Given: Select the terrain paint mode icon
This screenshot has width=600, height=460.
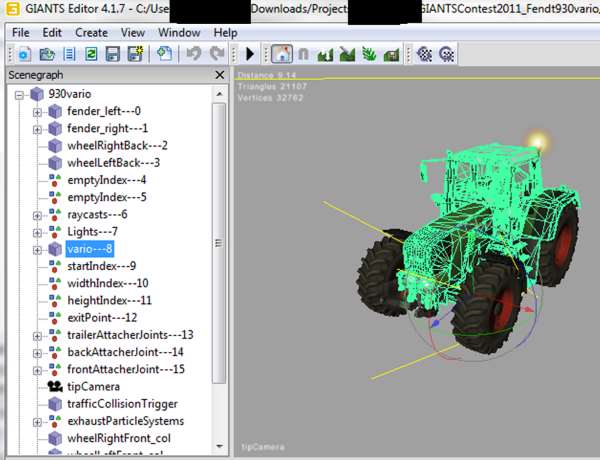Looking at the screenshot, I should tap(347, 54).
